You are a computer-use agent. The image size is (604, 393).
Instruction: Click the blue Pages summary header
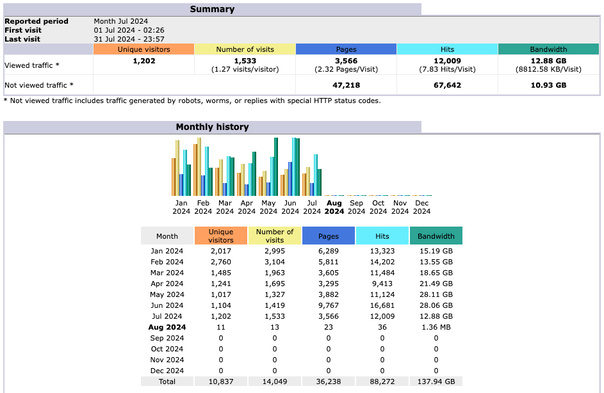(x=346, y=49)
